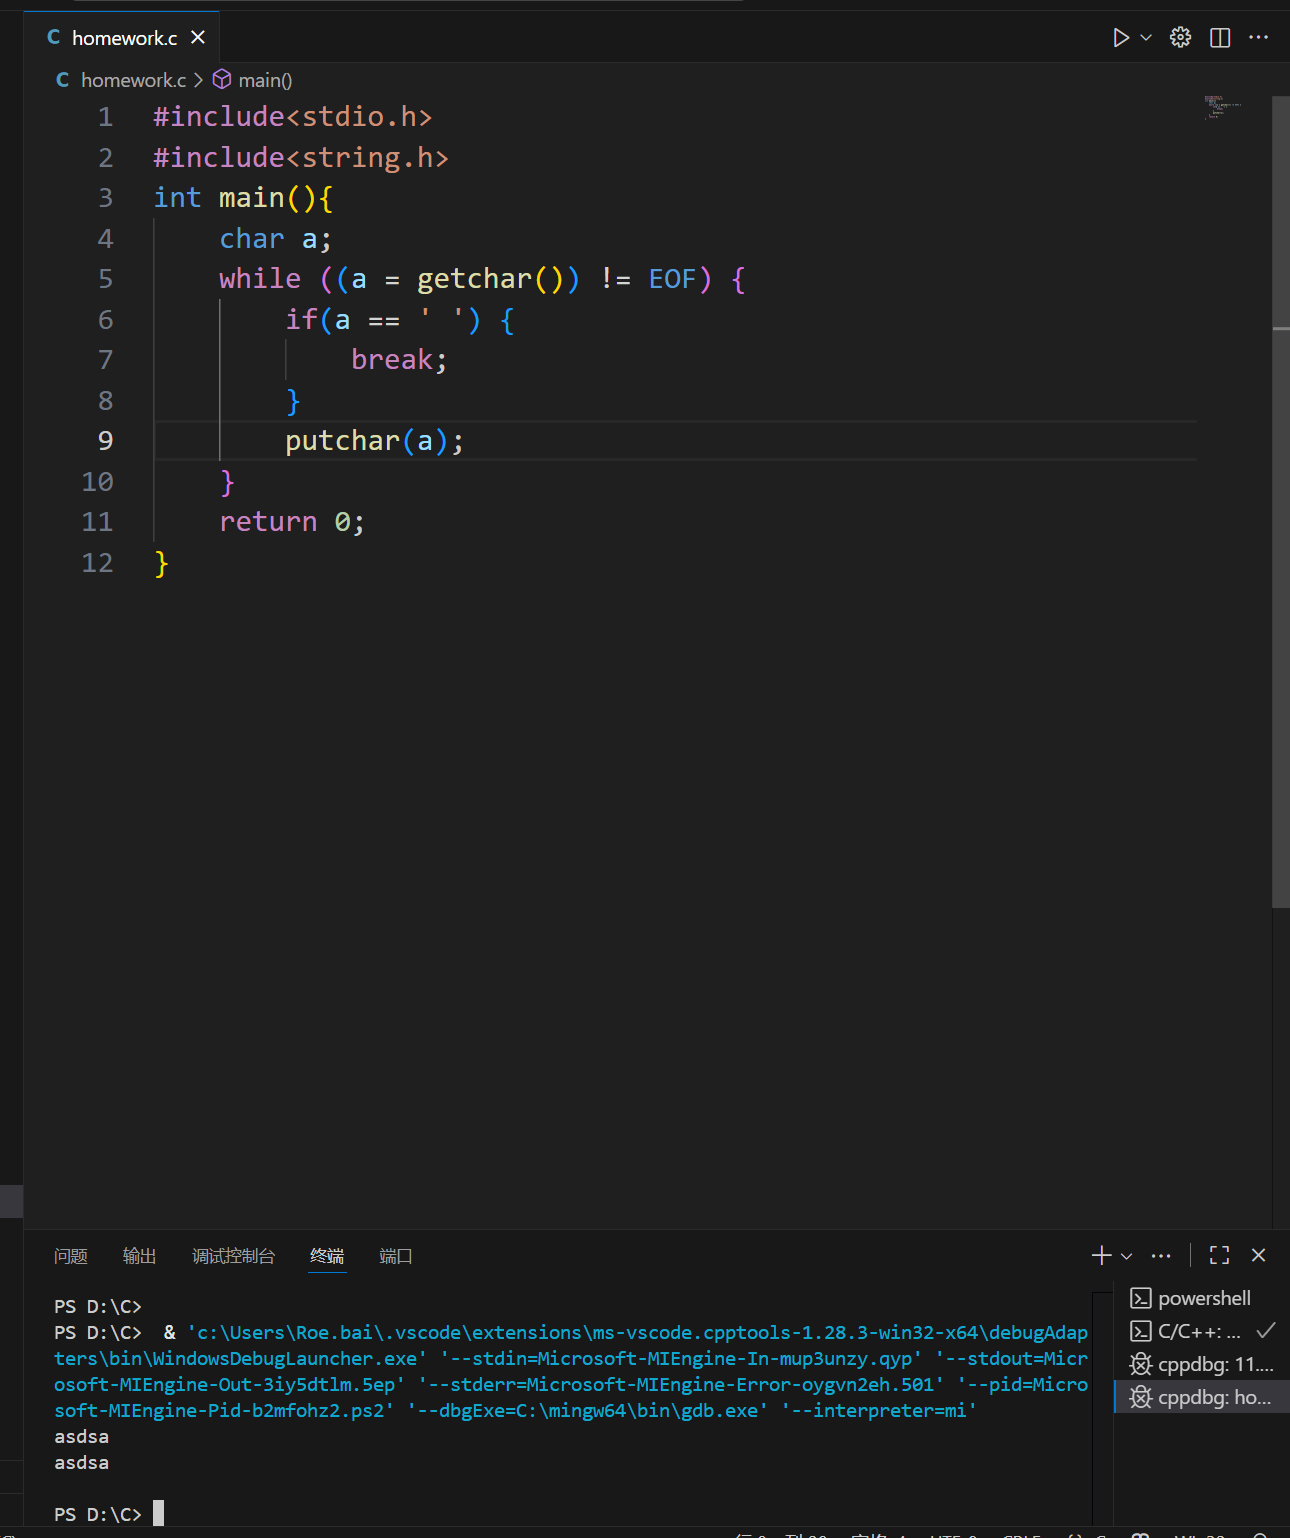Viewport: 1290px width, 1538px height.
Task: Expand the new terminal profile dropdown
Action: [x=1127, y=1256]
